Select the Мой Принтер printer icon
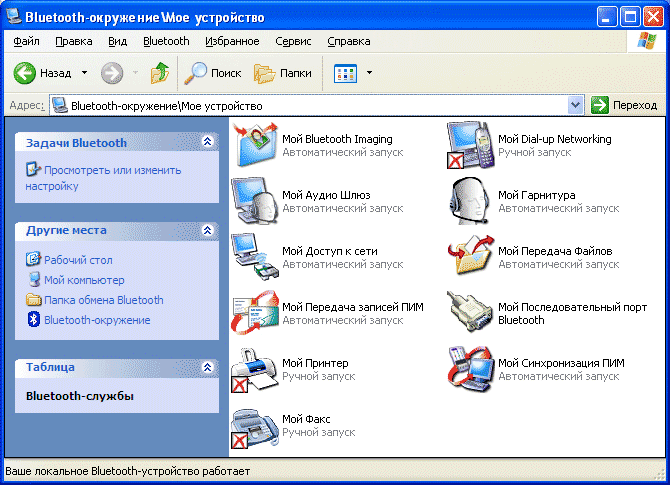Screen dimensions: 670x485 (255, 370)
